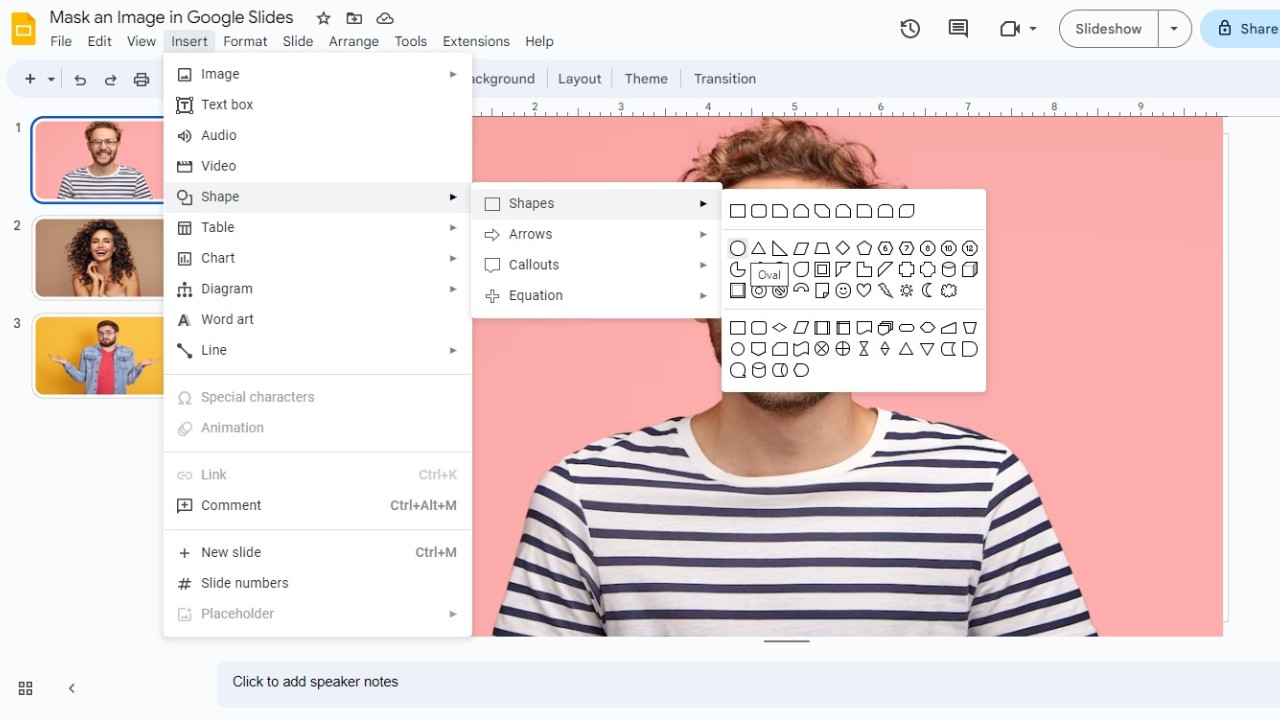Choose the Cube shape
This screenshot has width=1280, height=720.
(x=970, y=269)
